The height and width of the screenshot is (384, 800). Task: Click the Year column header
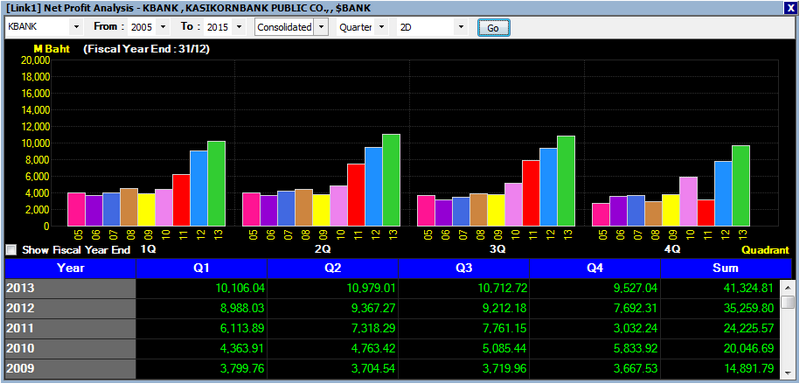70,268
